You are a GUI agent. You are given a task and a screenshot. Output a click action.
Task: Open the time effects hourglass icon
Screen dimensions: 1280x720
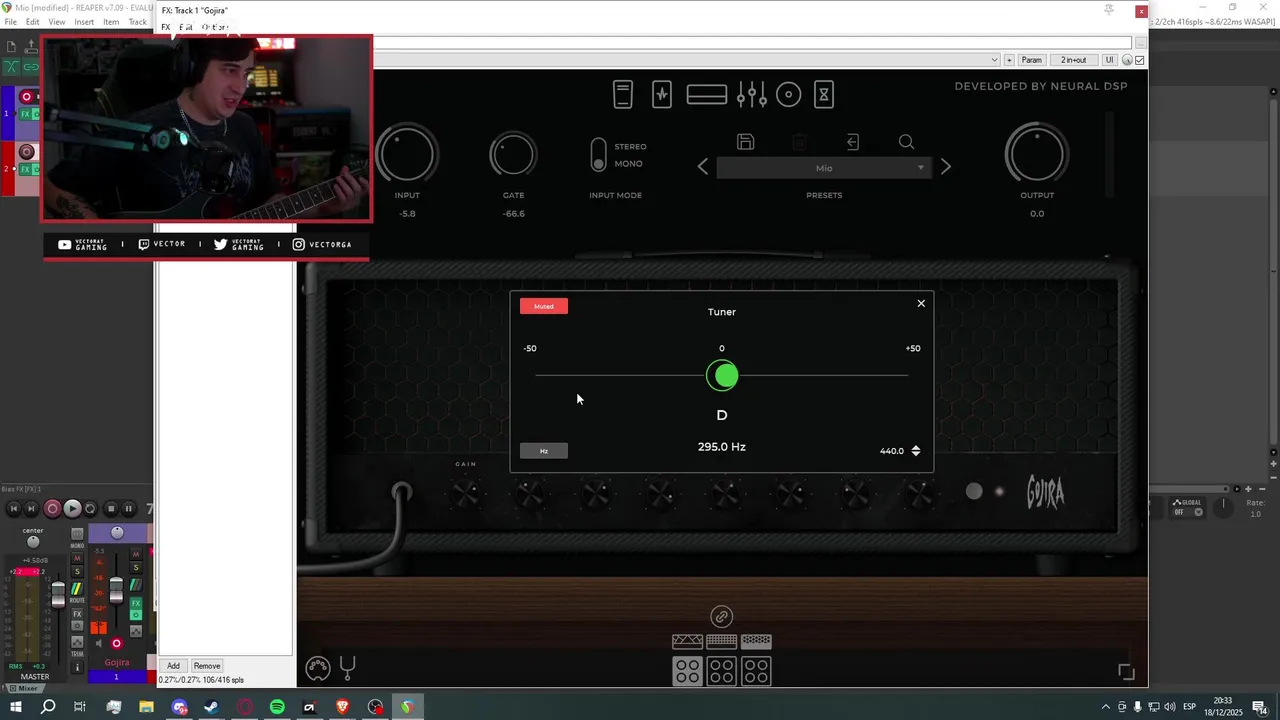click(x=824, y=95)
